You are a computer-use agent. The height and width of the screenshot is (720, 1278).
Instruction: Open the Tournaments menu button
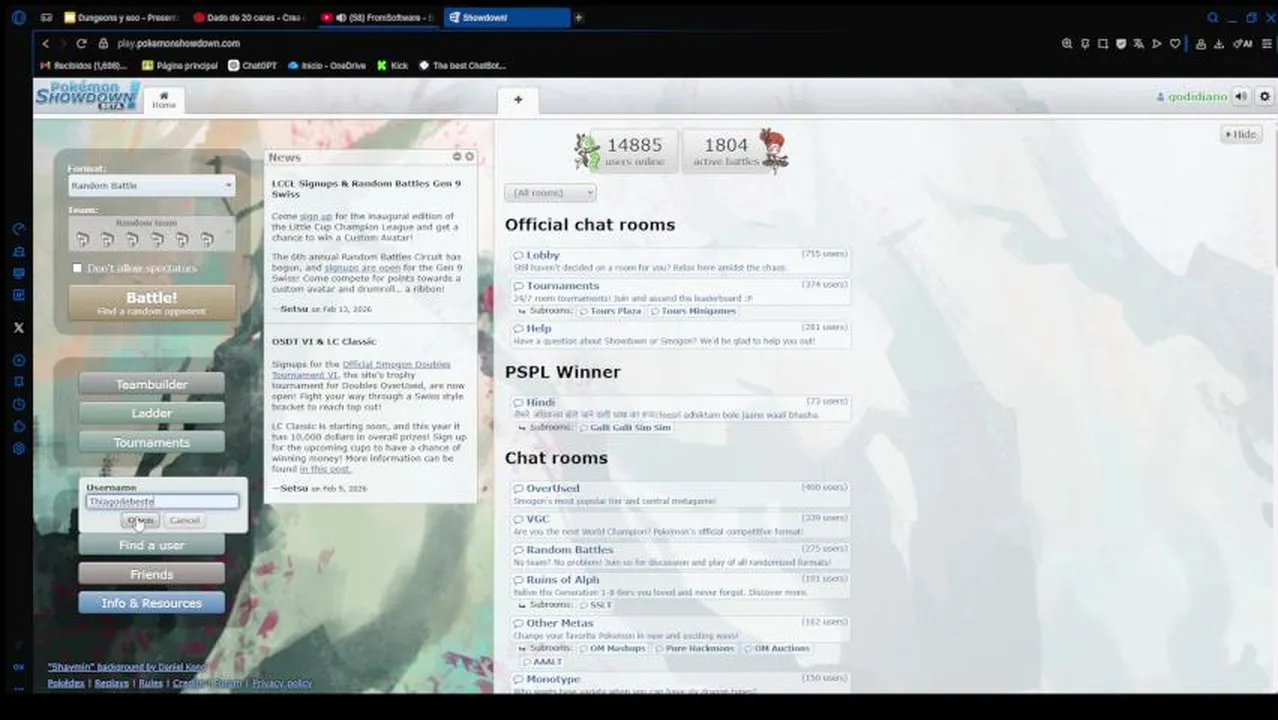coord(151,442)
